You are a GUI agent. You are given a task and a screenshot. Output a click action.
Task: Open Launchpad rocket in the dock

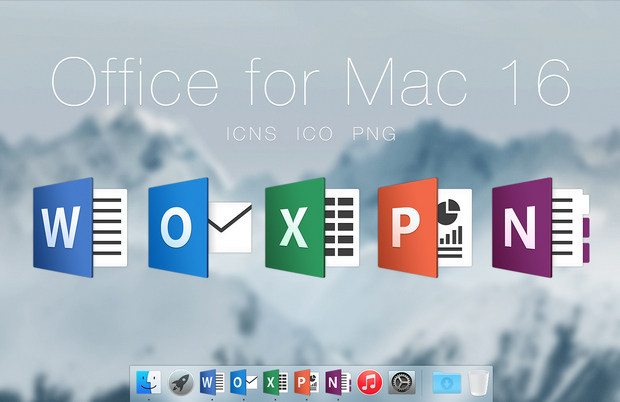[x=181, y=383]
